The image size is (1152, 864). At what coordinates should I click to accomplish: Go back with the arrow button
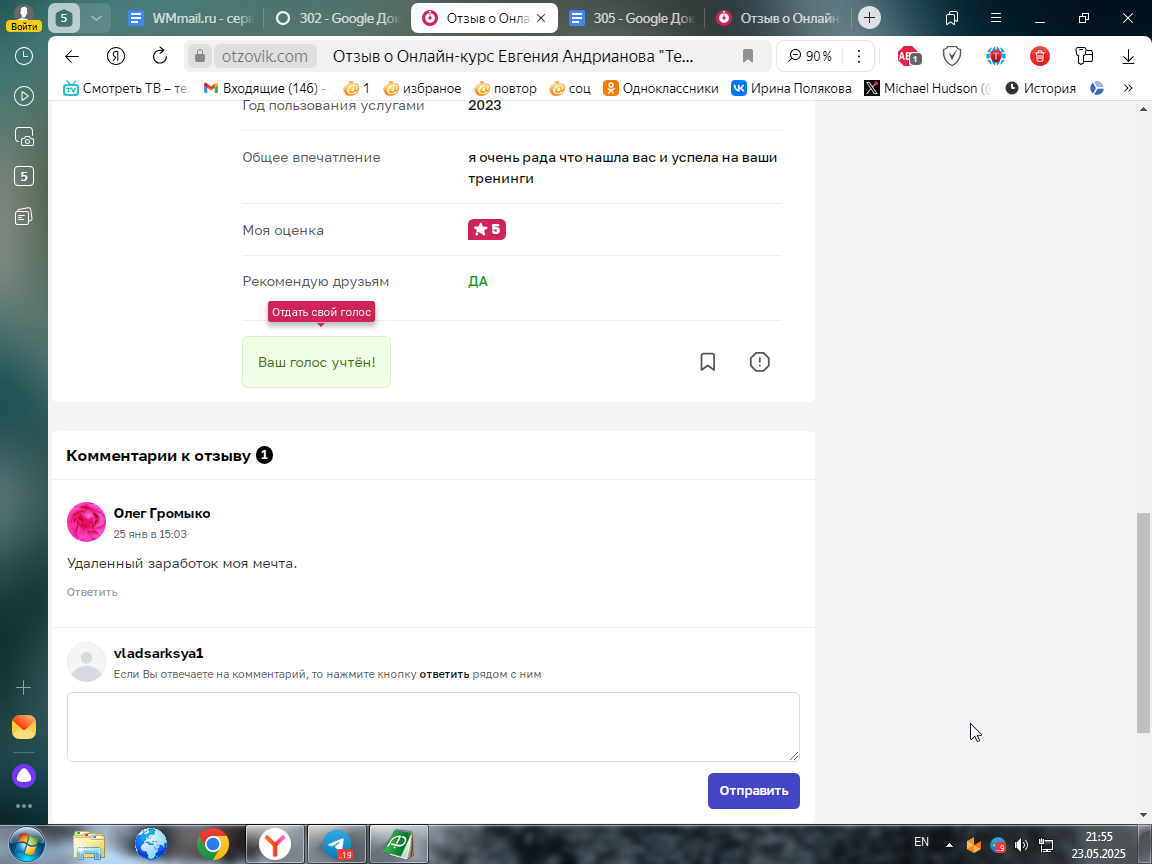pos(71,57)
